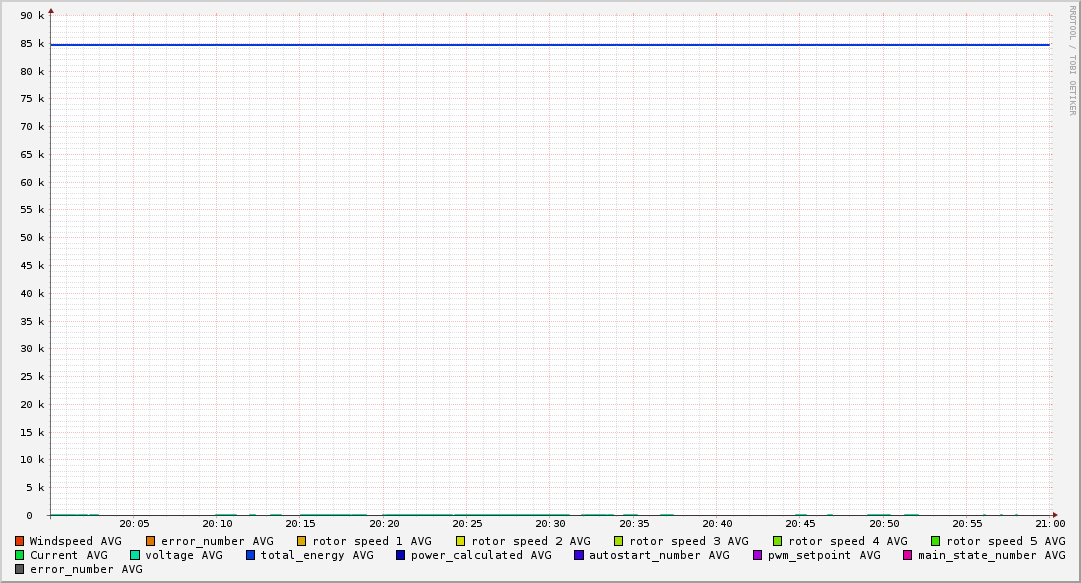This screenshot has height=583, width=1081.
Task: Click the gray error_number AVG legend swatch
Action: point(20,569)
